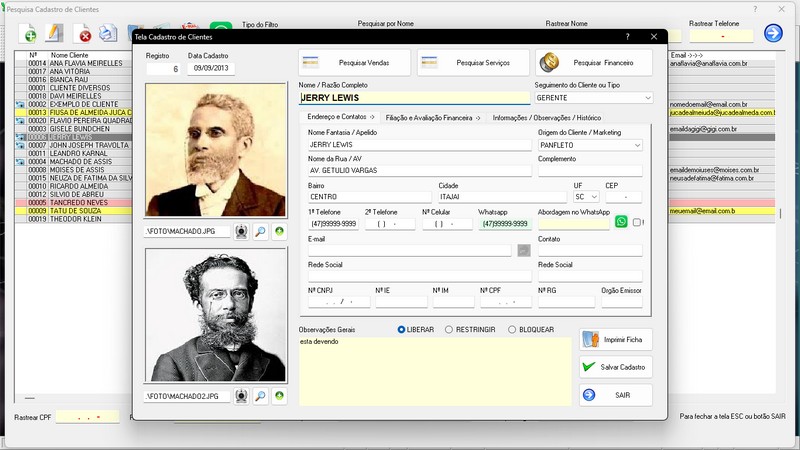Click the green add photo icon beside MACHADO.JPG

[x=279, y=232]
